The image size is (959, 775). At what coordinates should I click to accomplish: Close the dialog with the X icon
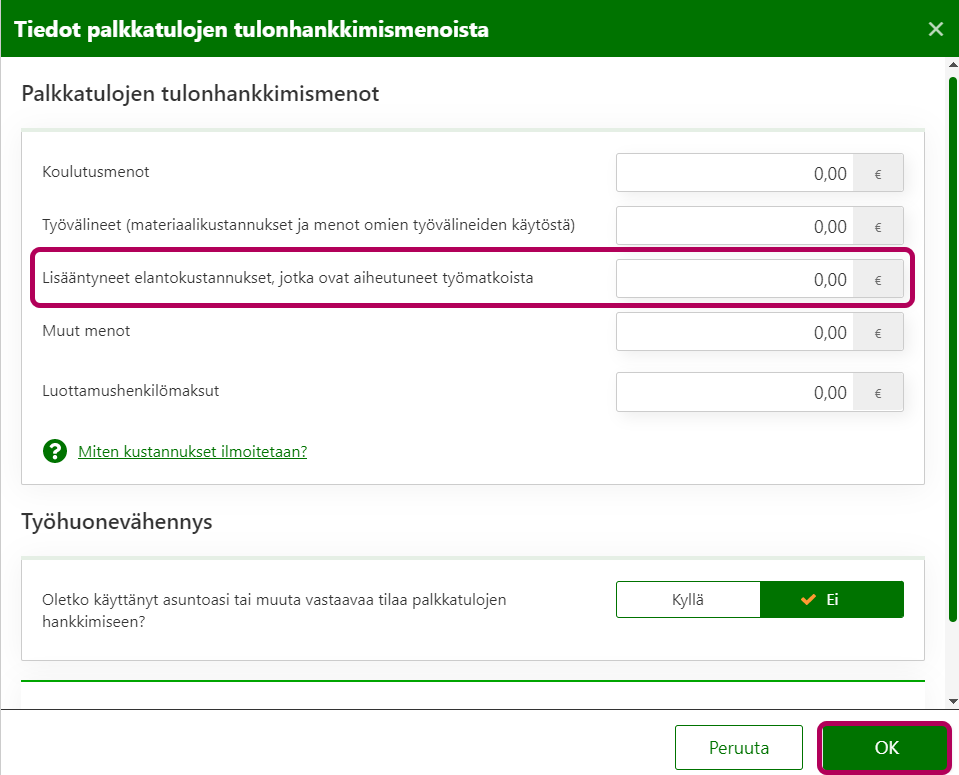click(x=935, y=29)
